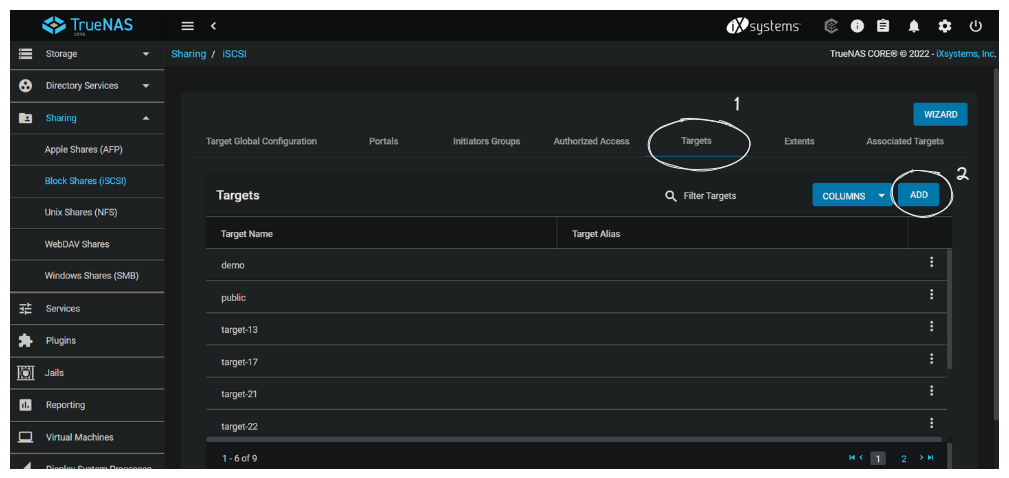Go to first page icon
Viewport: 1009px width, 478px height.
852,457
